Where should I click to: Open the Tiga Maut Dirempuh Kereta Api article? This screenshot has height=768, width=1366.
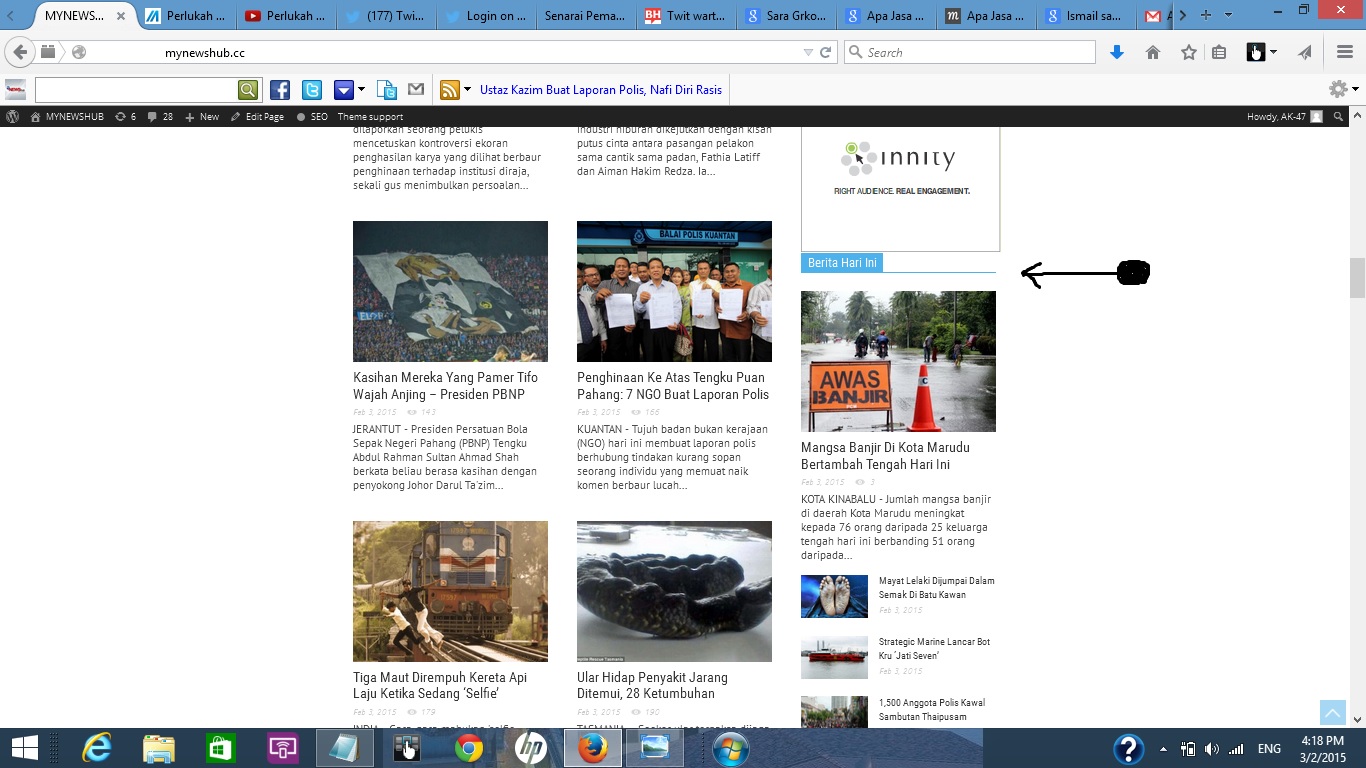click(440, 685)
